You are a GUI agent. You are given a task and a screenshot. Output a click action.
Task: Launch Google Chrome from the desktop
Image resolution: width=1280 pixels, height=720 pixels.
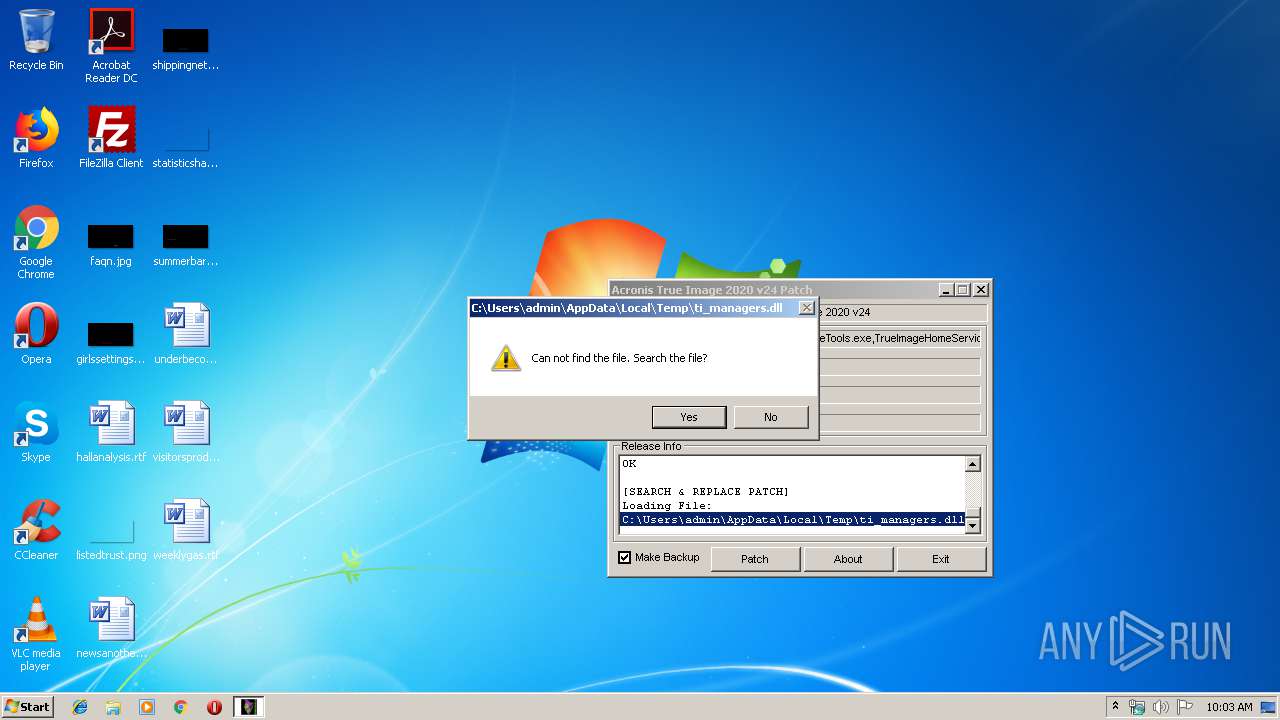coord(36,242)
